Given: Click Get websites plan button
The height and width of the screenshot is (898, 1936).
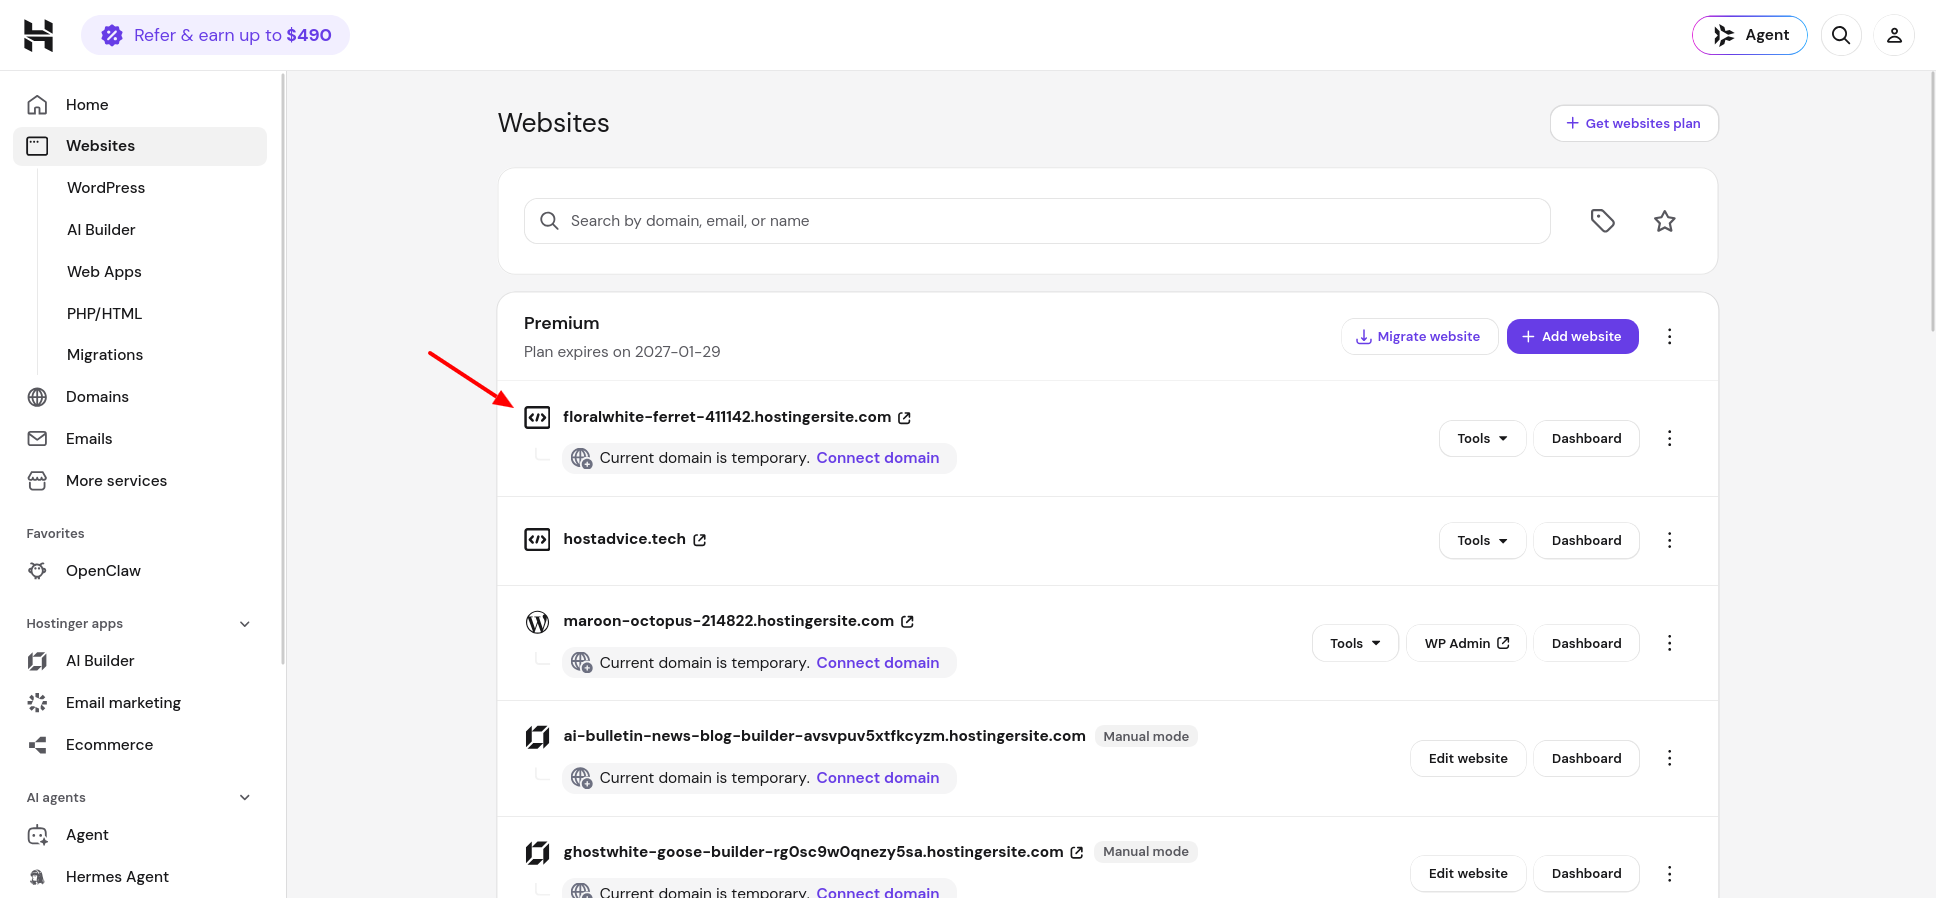Looking at the screenshot, I should pyautogui.click(x=1634, y=123).
